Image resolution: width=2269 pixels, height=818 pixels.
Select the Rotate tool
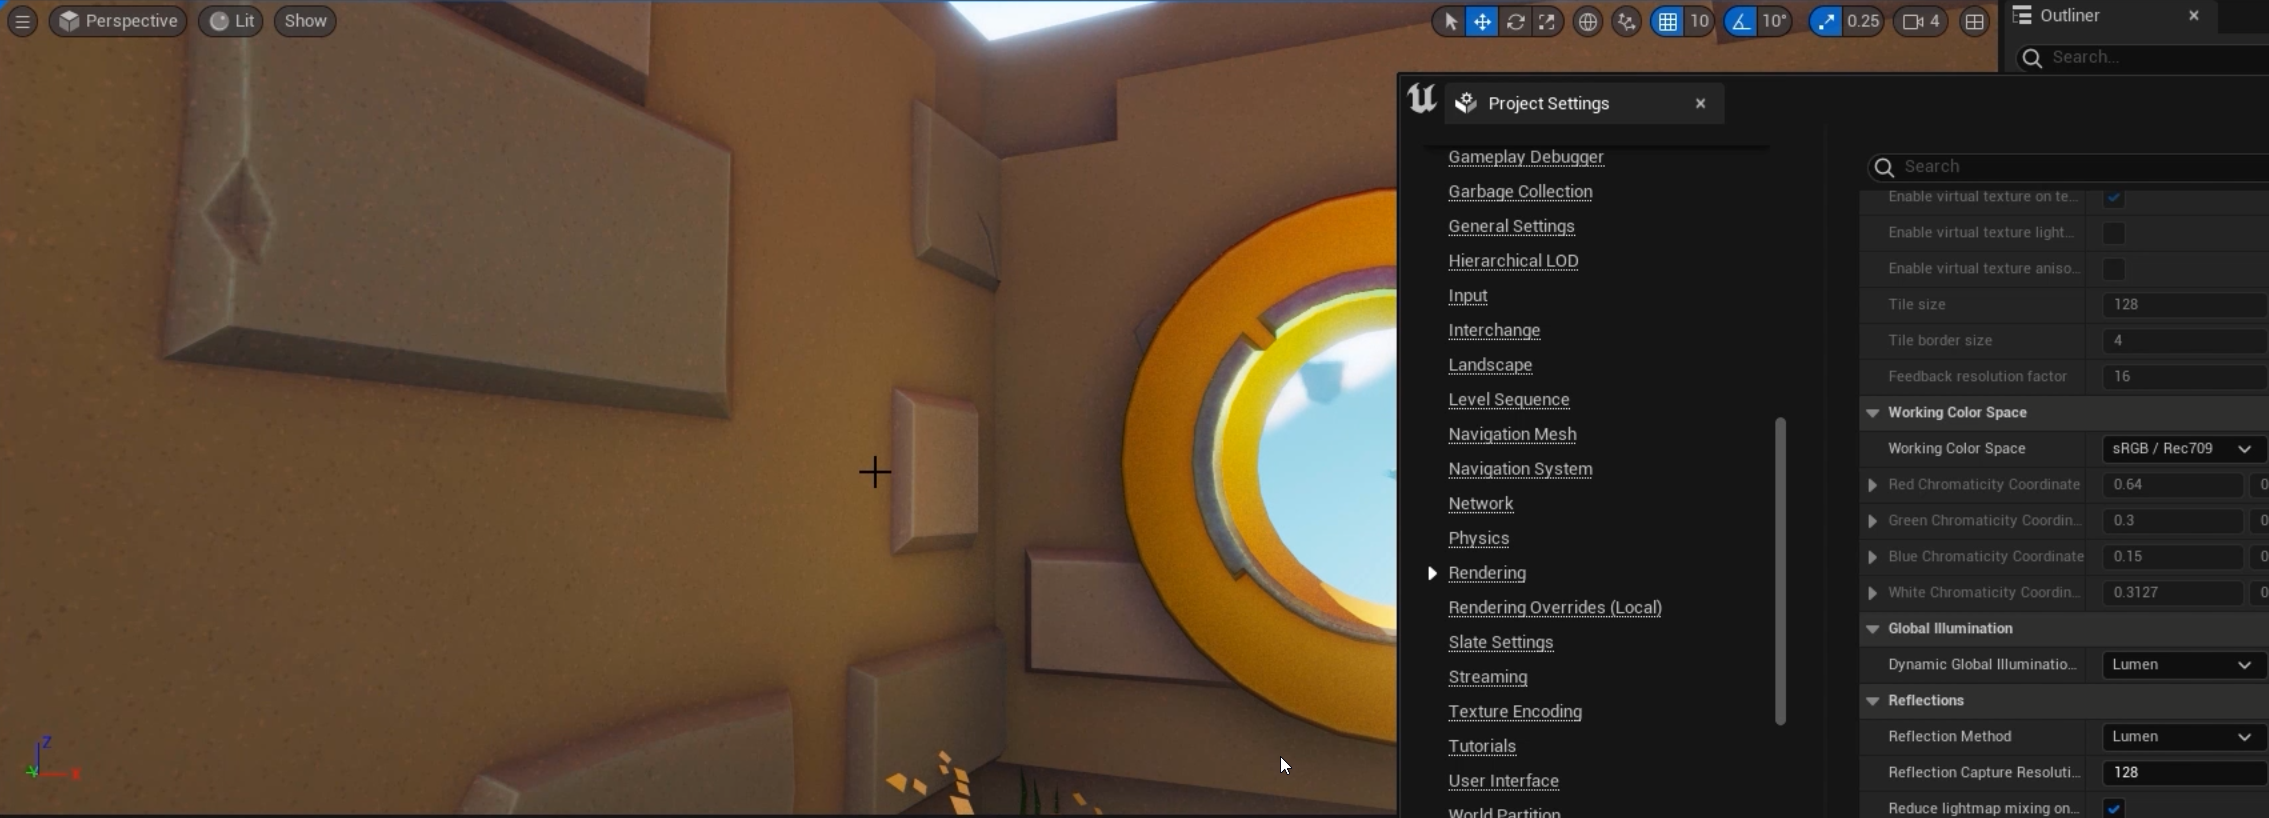coord(1515,21)
